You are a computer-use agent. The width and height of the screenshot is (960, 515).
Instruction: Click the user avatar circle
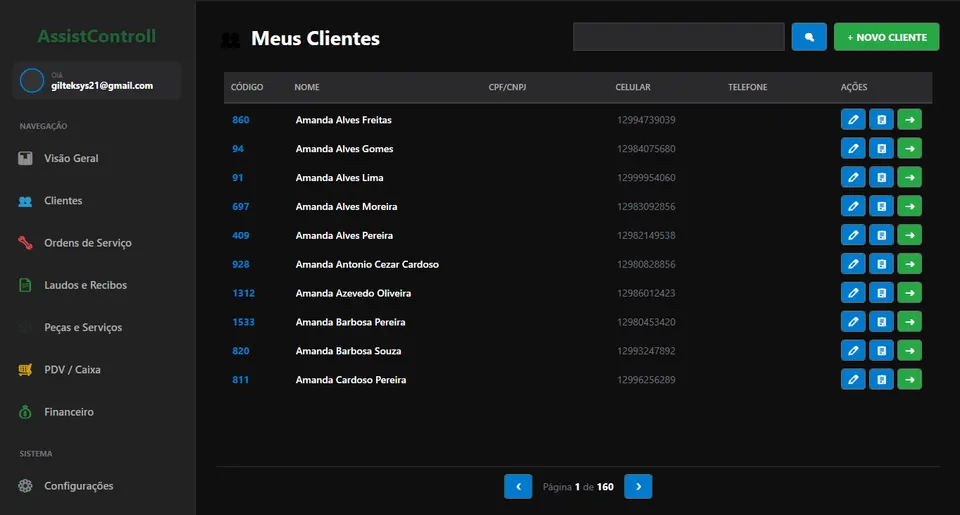click(x=32, y=80)
